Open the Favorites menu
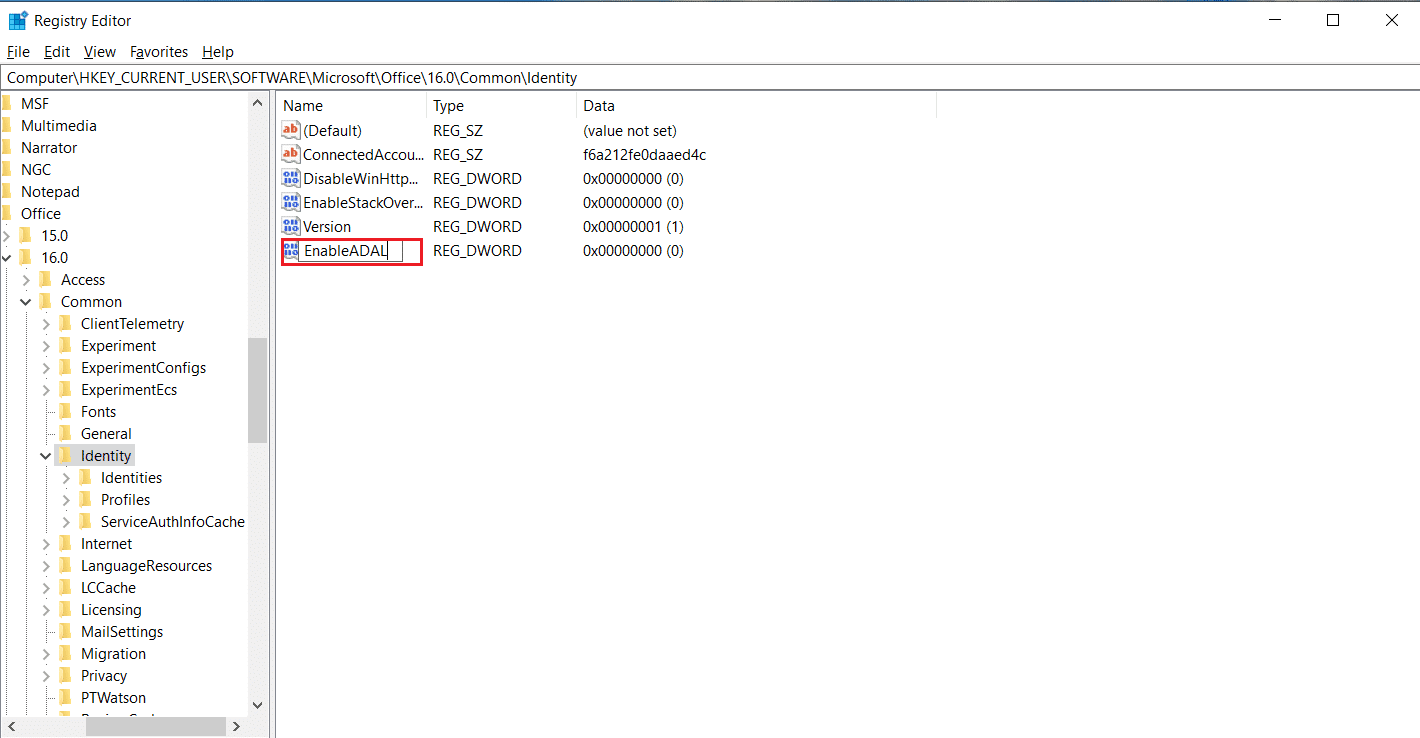 pos(159,52)
